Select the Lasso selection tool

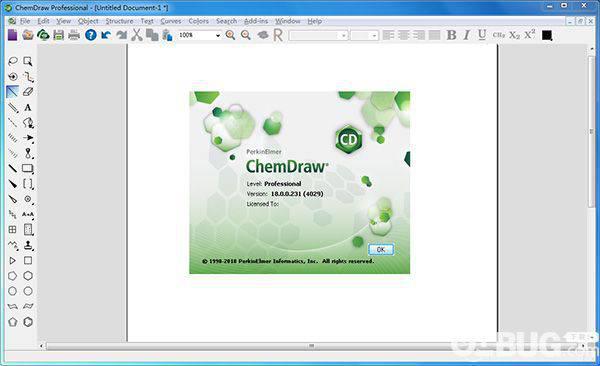13,61
